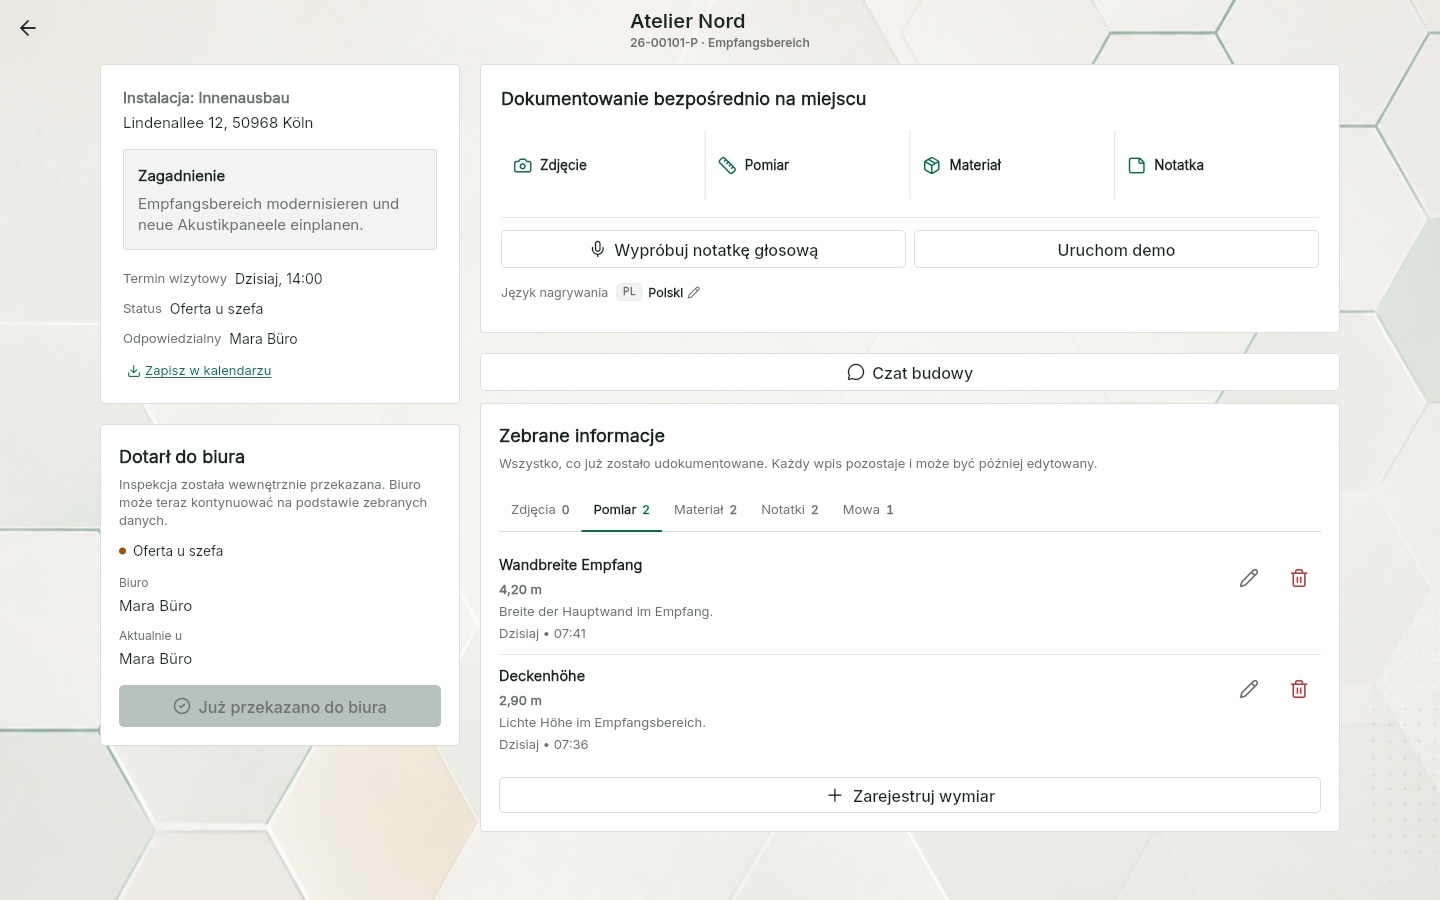1440x900 pixels.
Task: Click the address Lindenallee 12, 50968 Köln
Action: tap(218, 123)
